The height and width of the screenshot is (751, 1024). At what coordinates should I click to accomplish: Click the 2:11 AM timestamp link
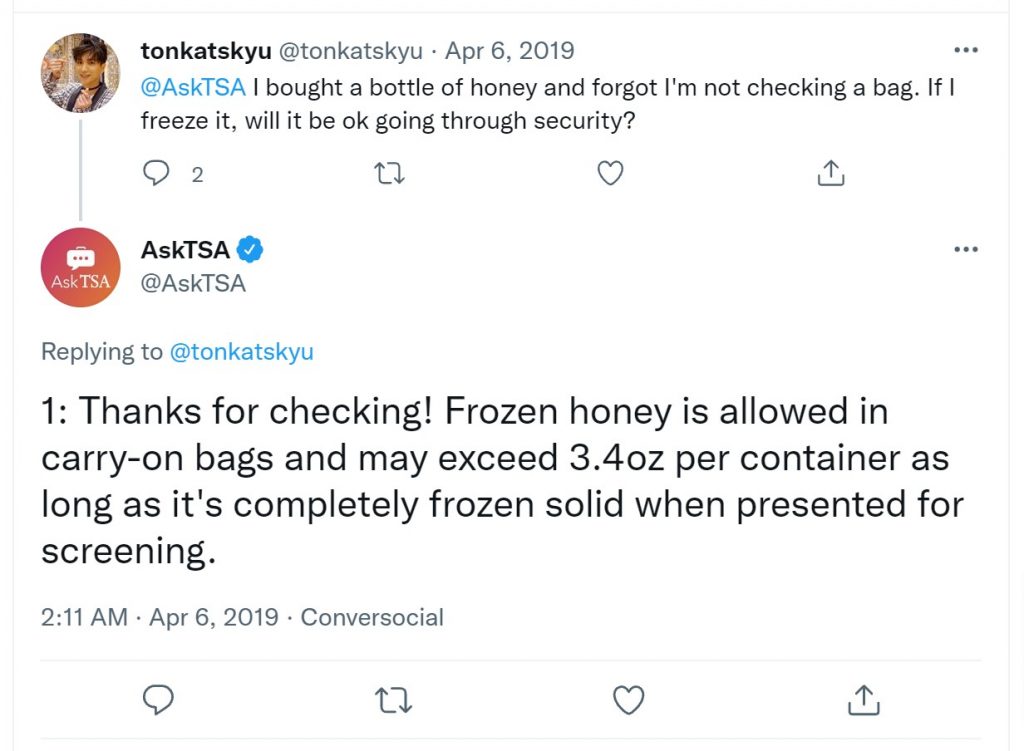point(84,616)
